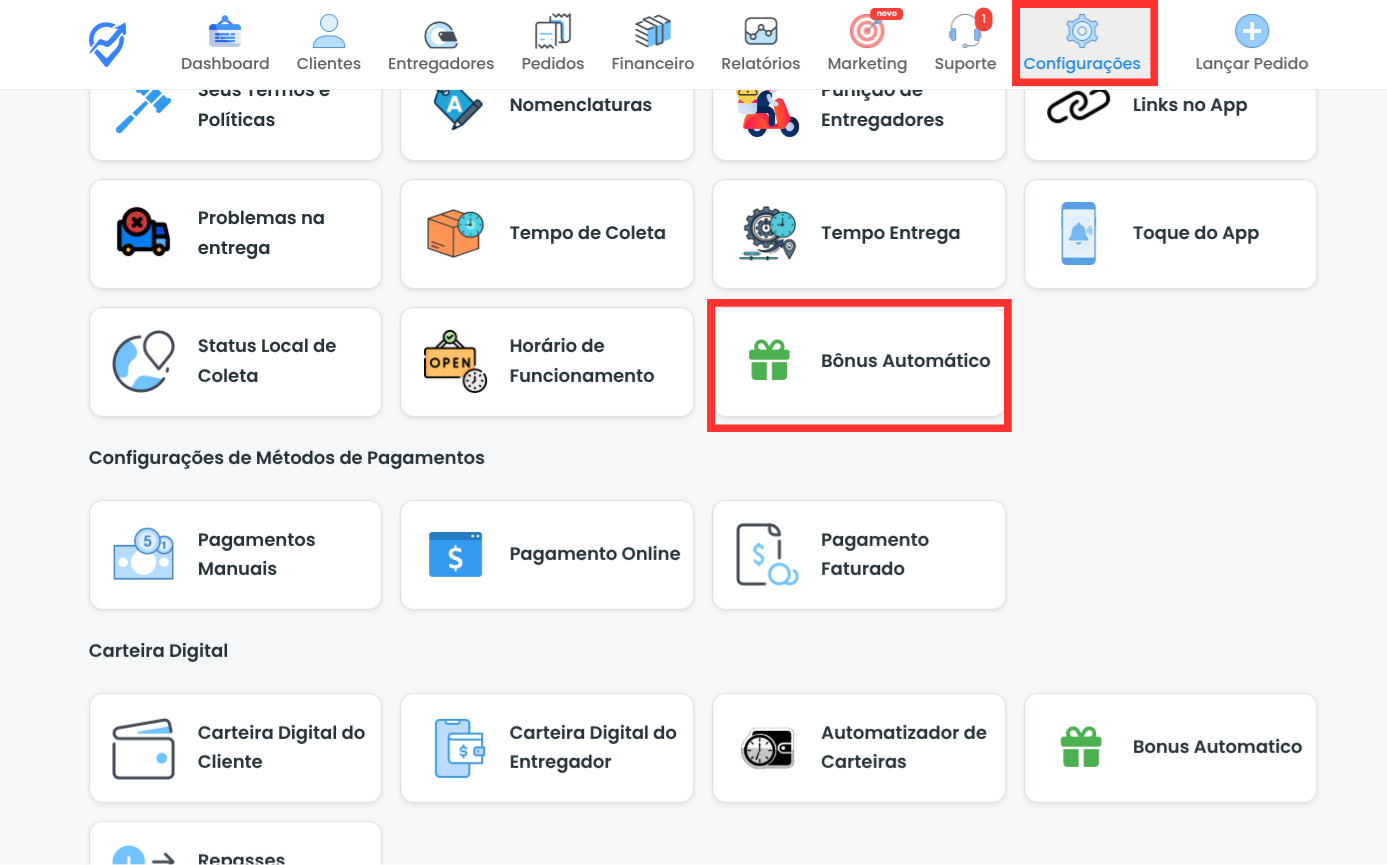Open Horário de Funcionamento card
This screenshot has height=865, width=1387.
[x=546, y=361]
